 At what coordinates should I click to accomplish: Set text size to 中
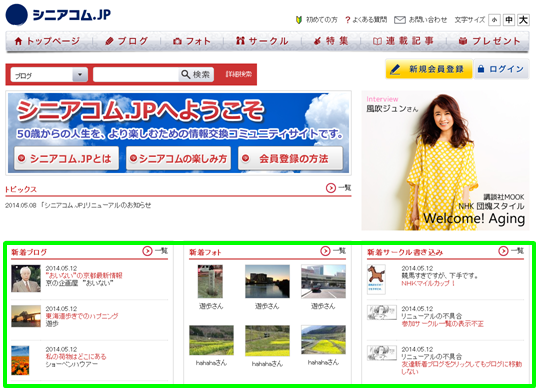coord(509,20)
